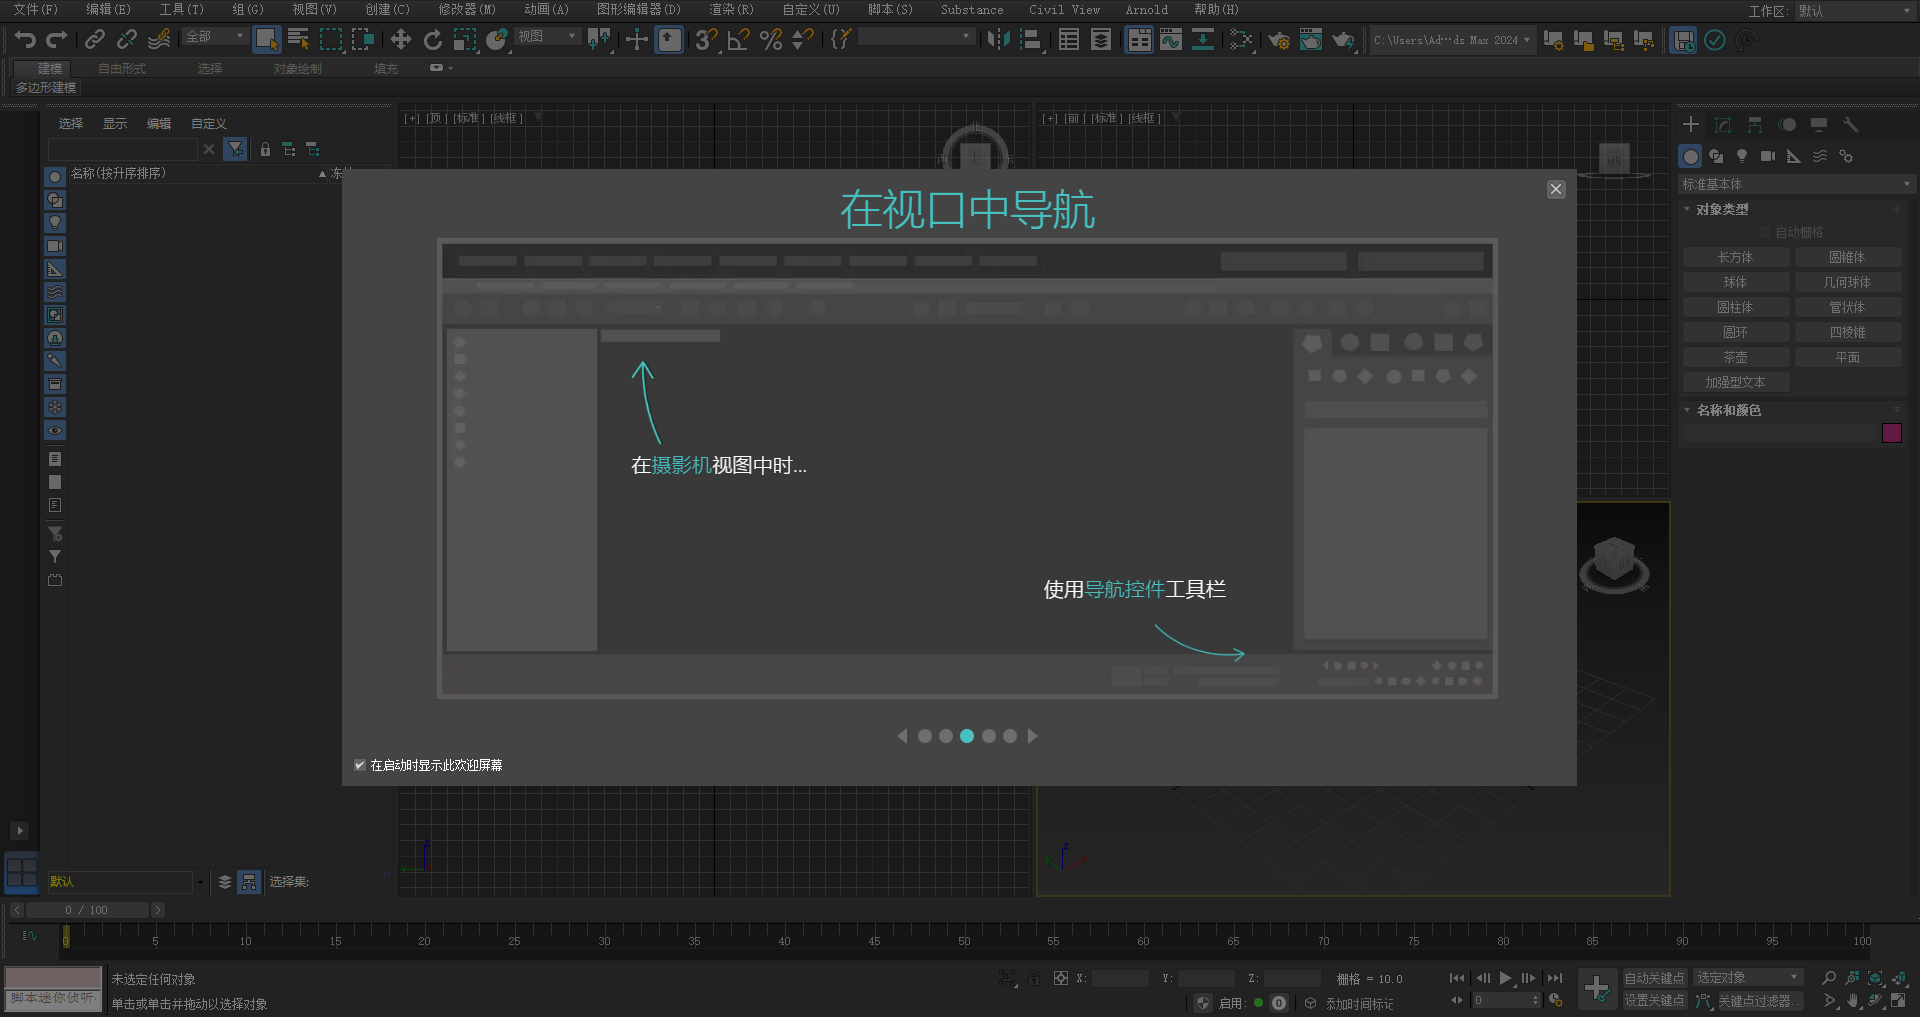Toggle the 自动关键点 auto key mode
Screen dimensions: 1920x1017
tap(1654, 978)
